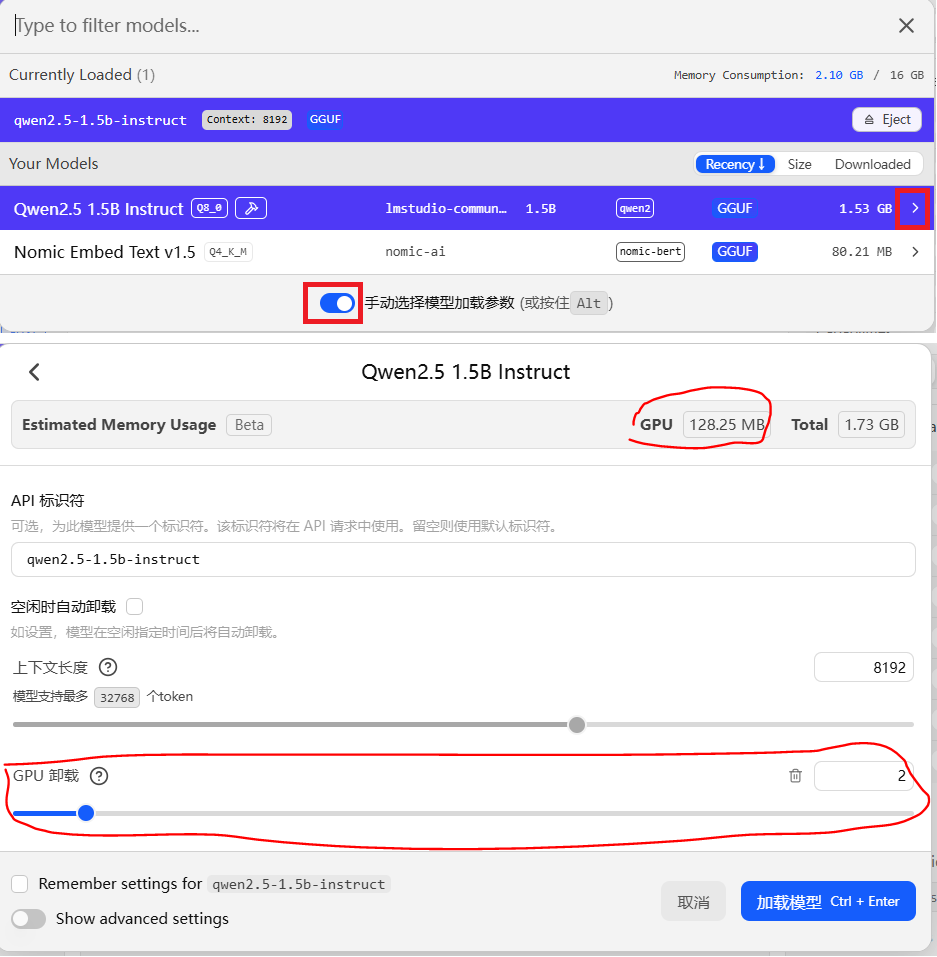This screenshot has width=937, height=957.
Task: Click the tool-use hammer icon on Qwen2.5
Action: 251,208
